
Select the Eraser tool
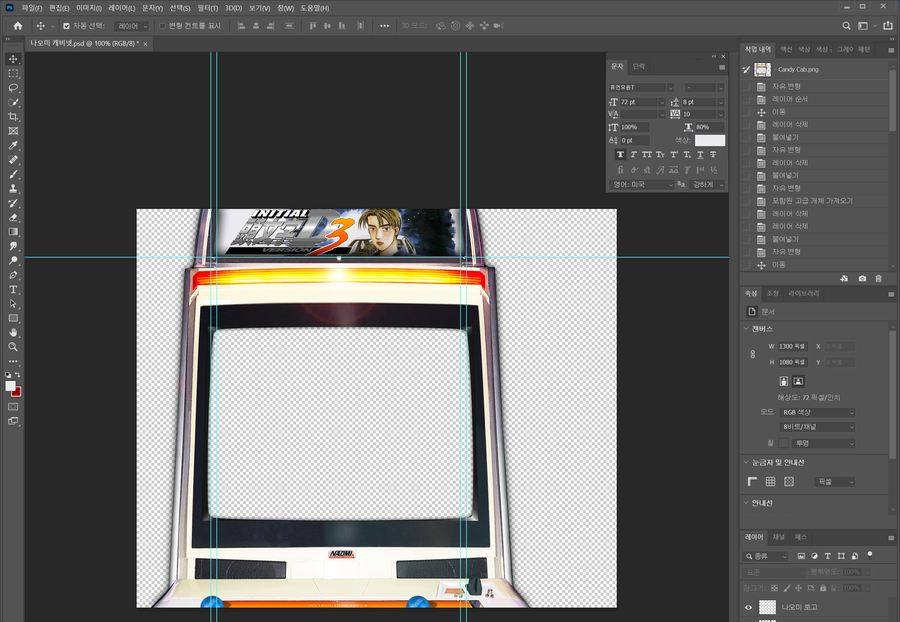[x=13, y=217]
